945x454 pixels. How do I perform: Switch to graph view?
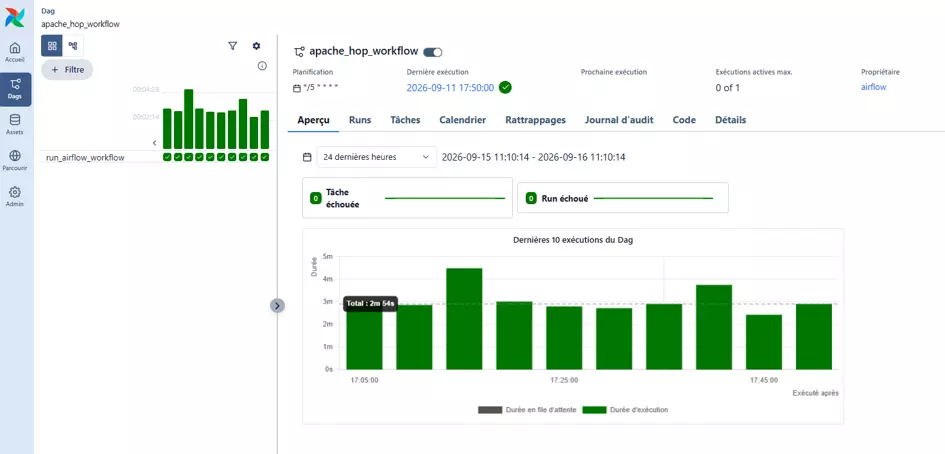coord(73,46)
